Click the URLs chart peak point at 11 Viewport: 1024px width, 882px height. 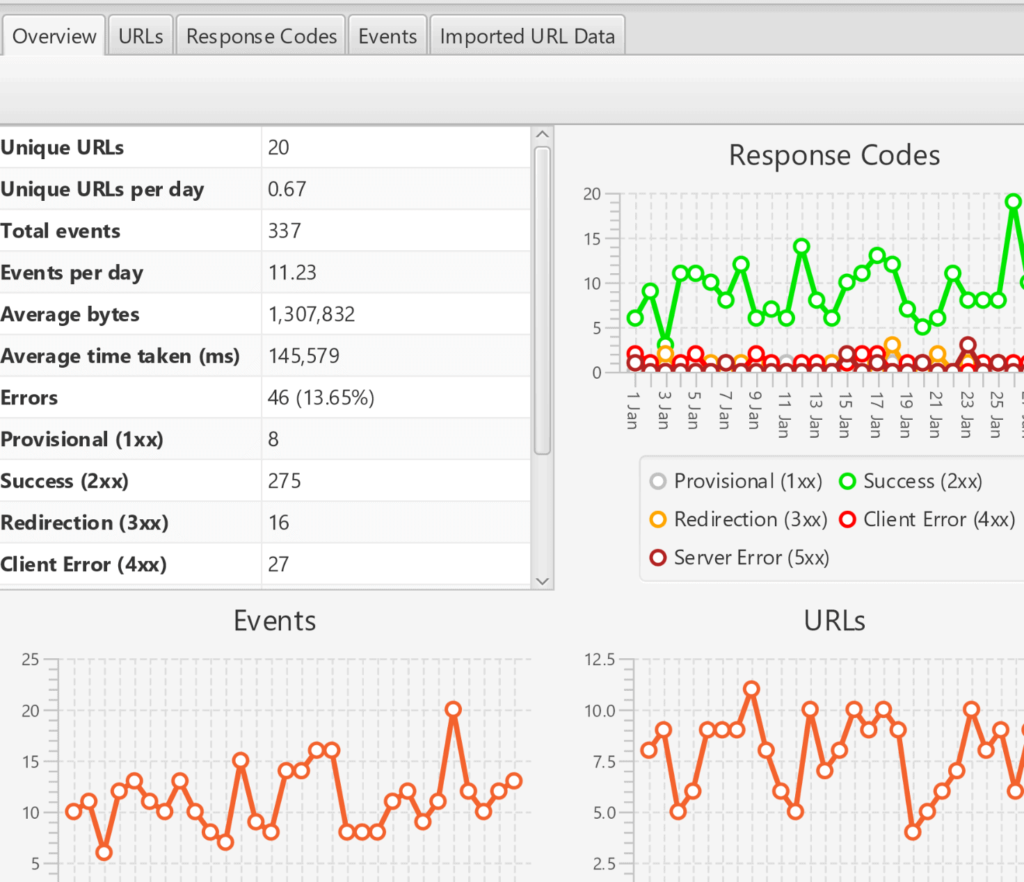(x=752, y=689)
